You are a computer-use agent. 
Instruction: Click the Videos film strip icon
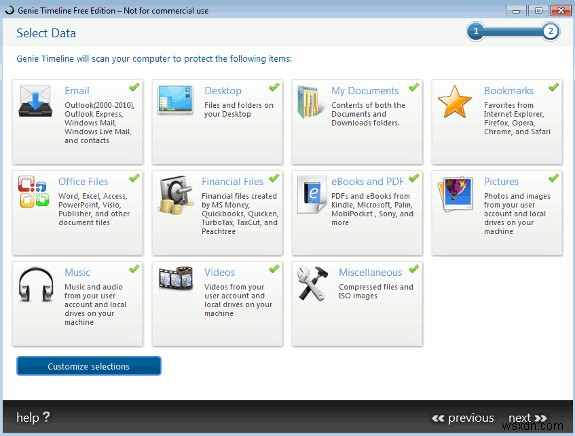click(176, 278)
